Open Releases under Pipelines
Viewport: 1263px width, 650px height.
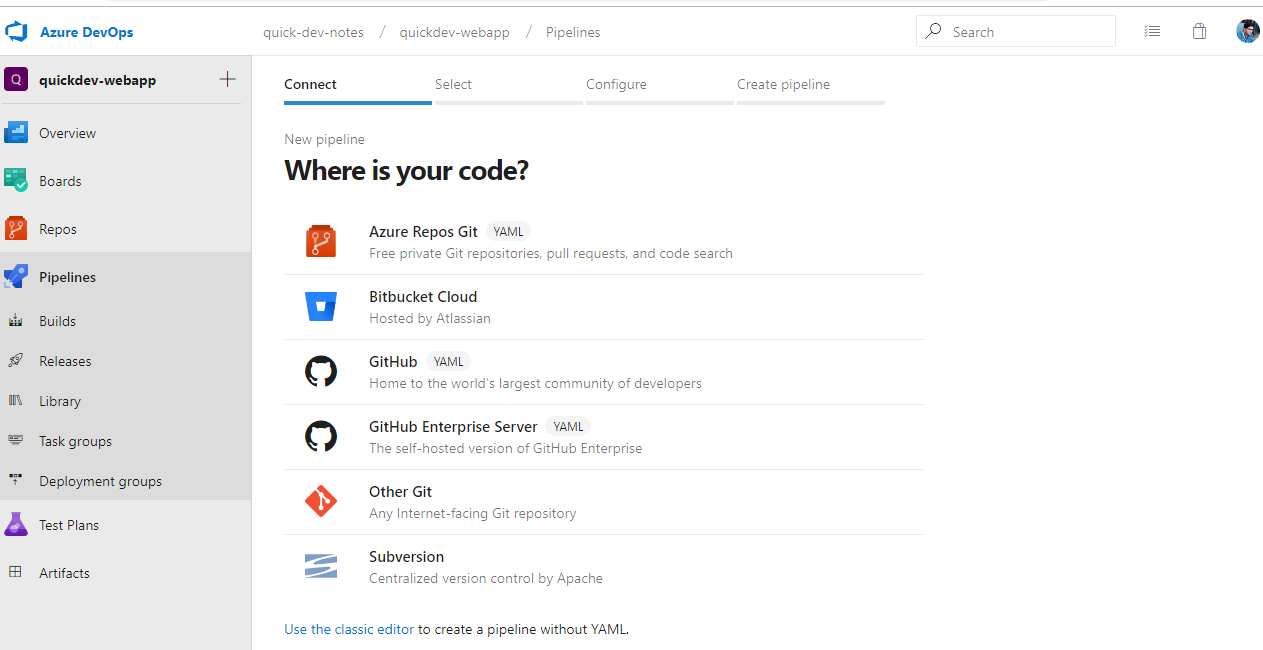tap(126, 361)
